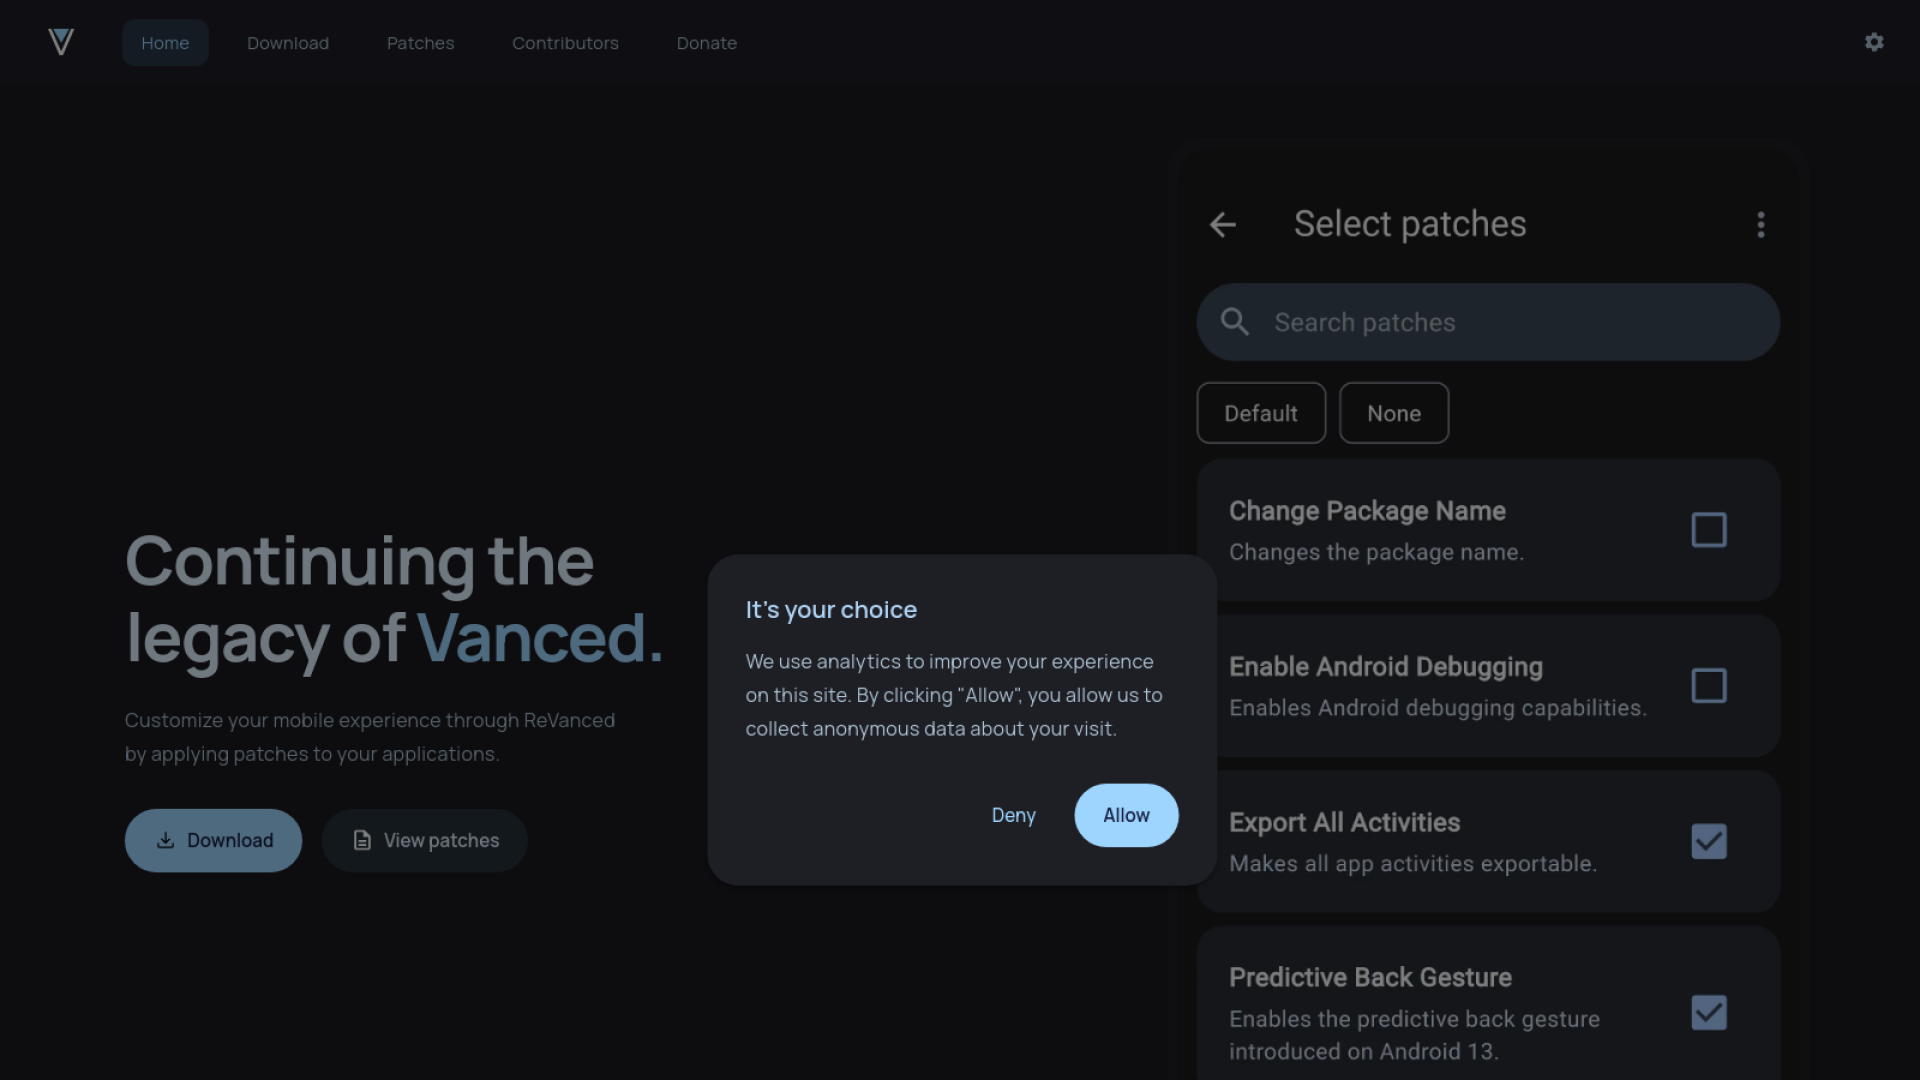This screenshot has width=1920, height=1080.
Task: Disable the Predictive Back Gesture checkbox
Action: pos(1708,1013)
